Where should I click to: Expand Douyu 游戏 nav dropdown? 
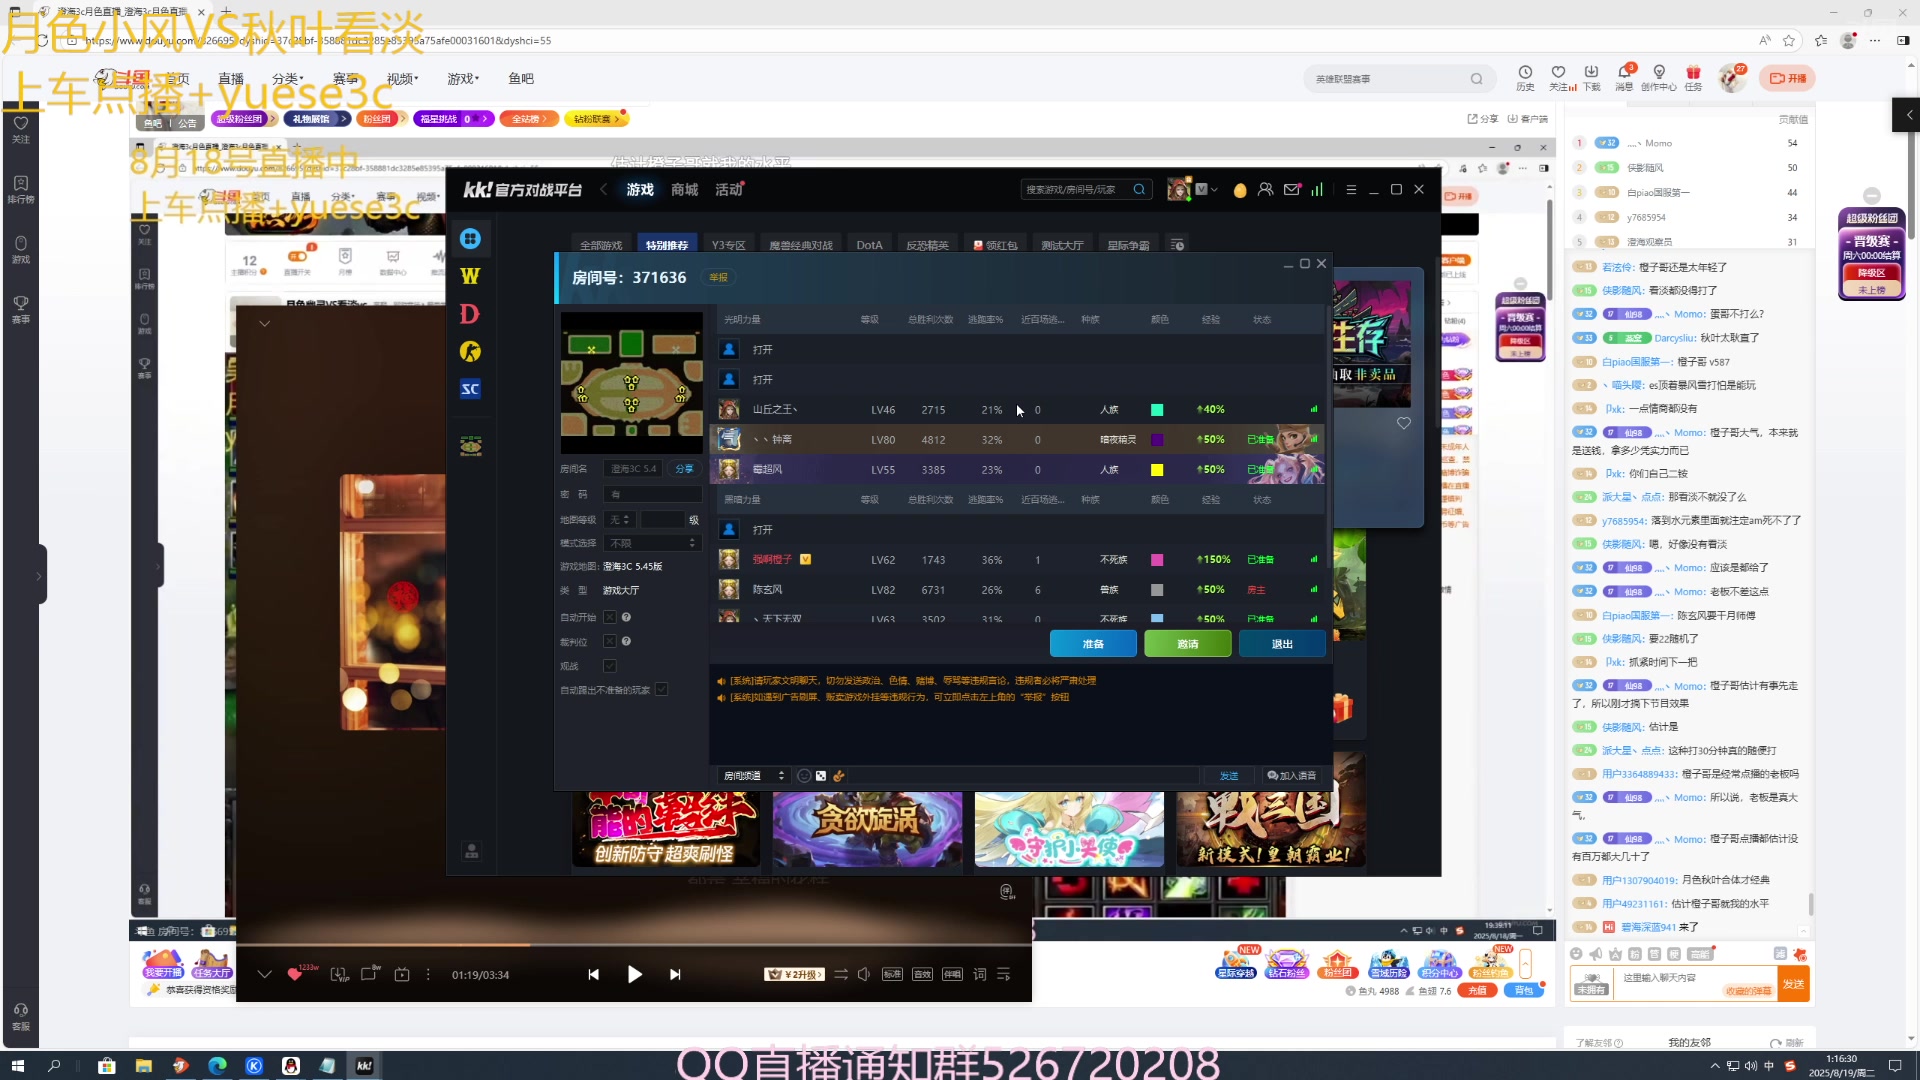pyautogui.click(x=463, y=79)
